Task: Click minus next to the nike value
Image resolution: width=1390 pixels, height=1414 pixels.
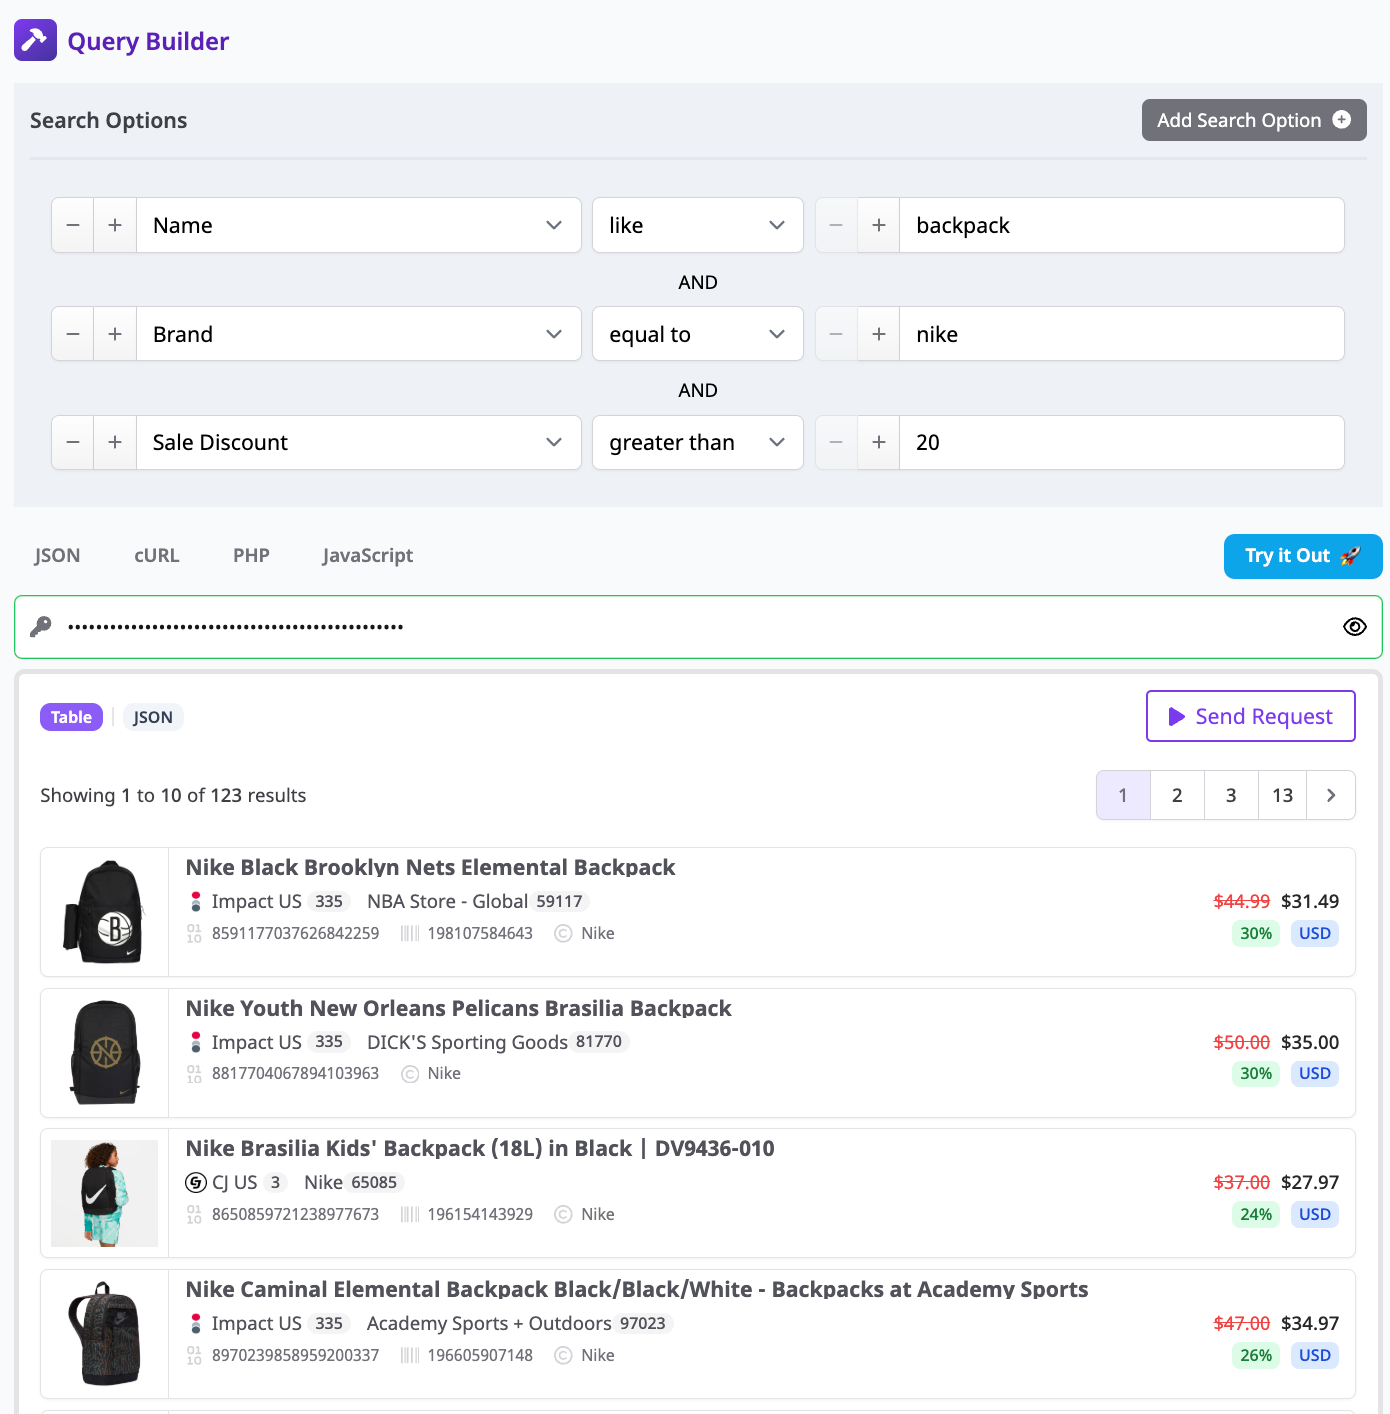Action: (x=836, y=334)
